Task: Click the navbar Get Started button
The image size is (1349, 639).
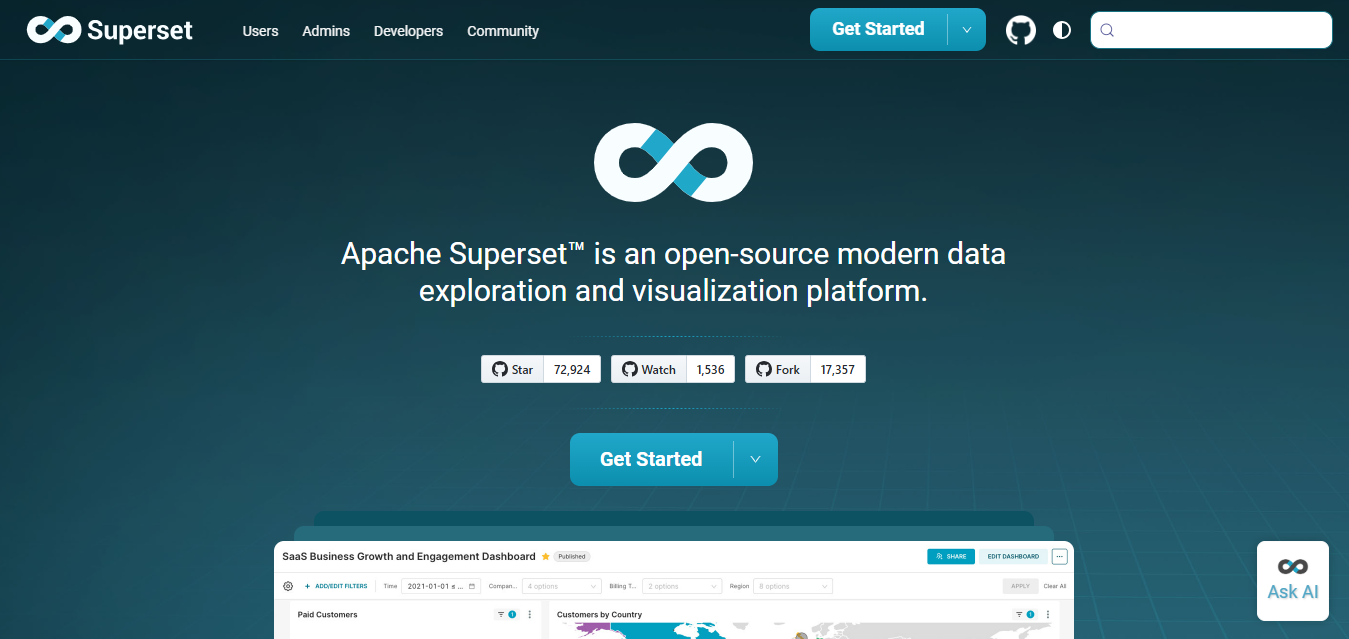Action: click(878, 29)
